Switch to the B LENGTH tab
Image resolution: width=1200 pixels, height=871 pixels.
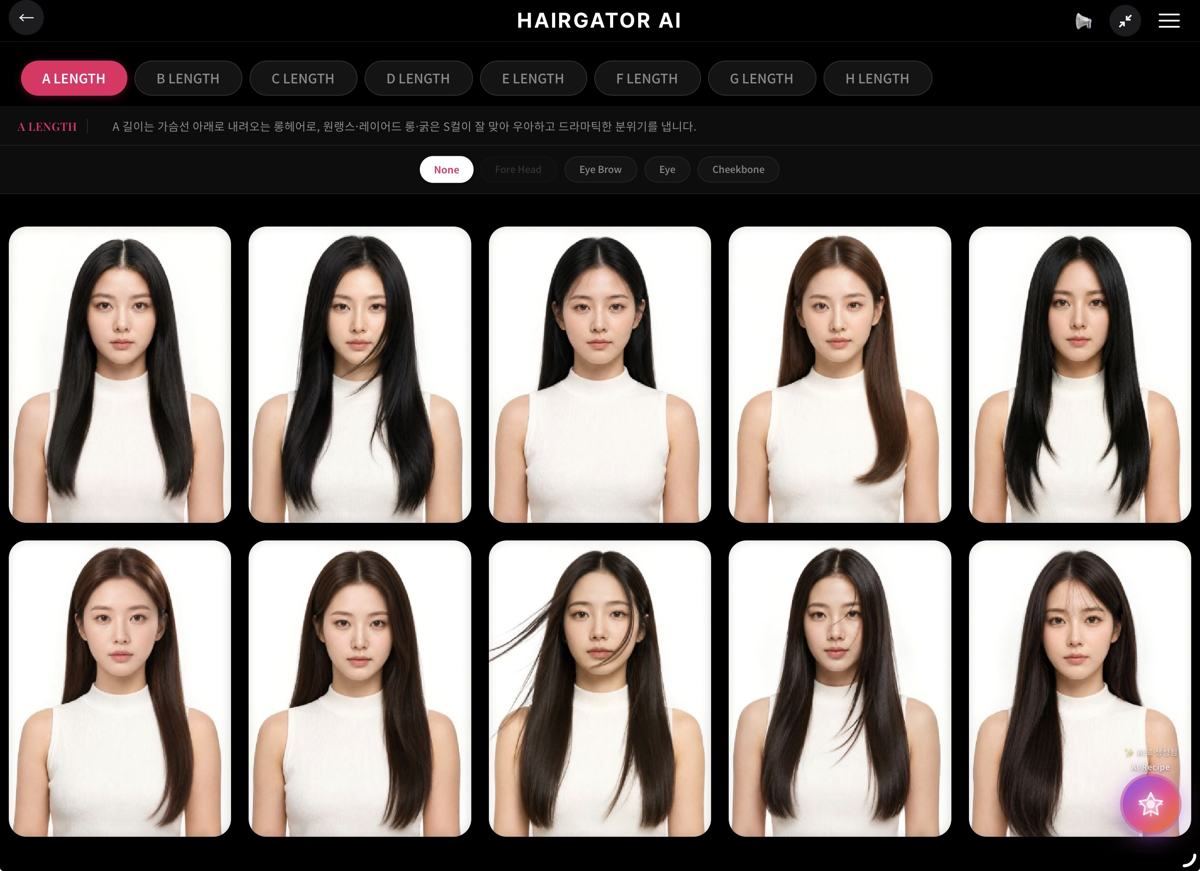(x=188, y=78)
